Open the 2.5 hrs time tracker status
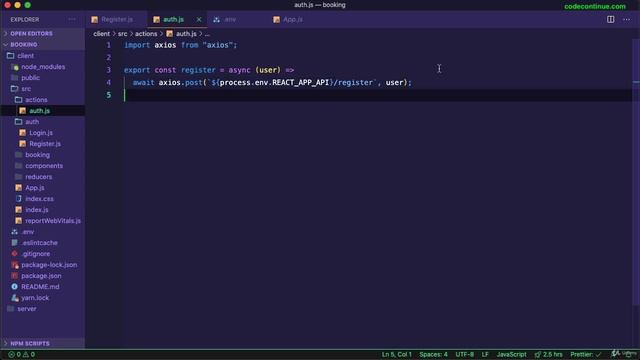640x360 pixels. [x=548, y=354]
